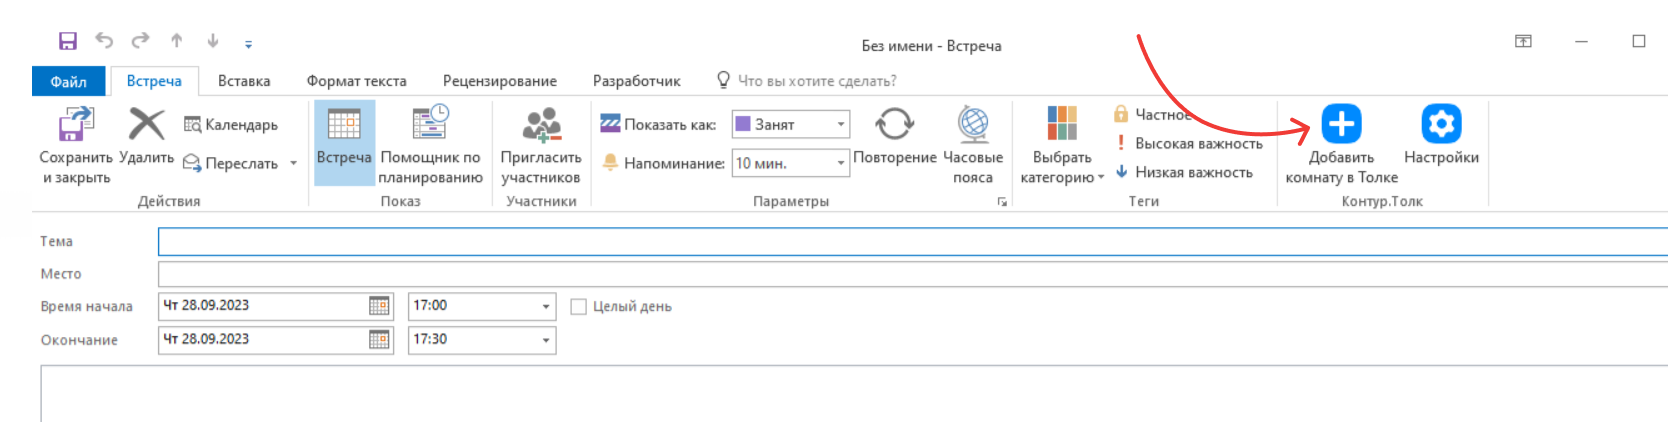Viewport: 1668px width, 422px height.
Task: Click the Тема subject field
Action: (912, 241)
